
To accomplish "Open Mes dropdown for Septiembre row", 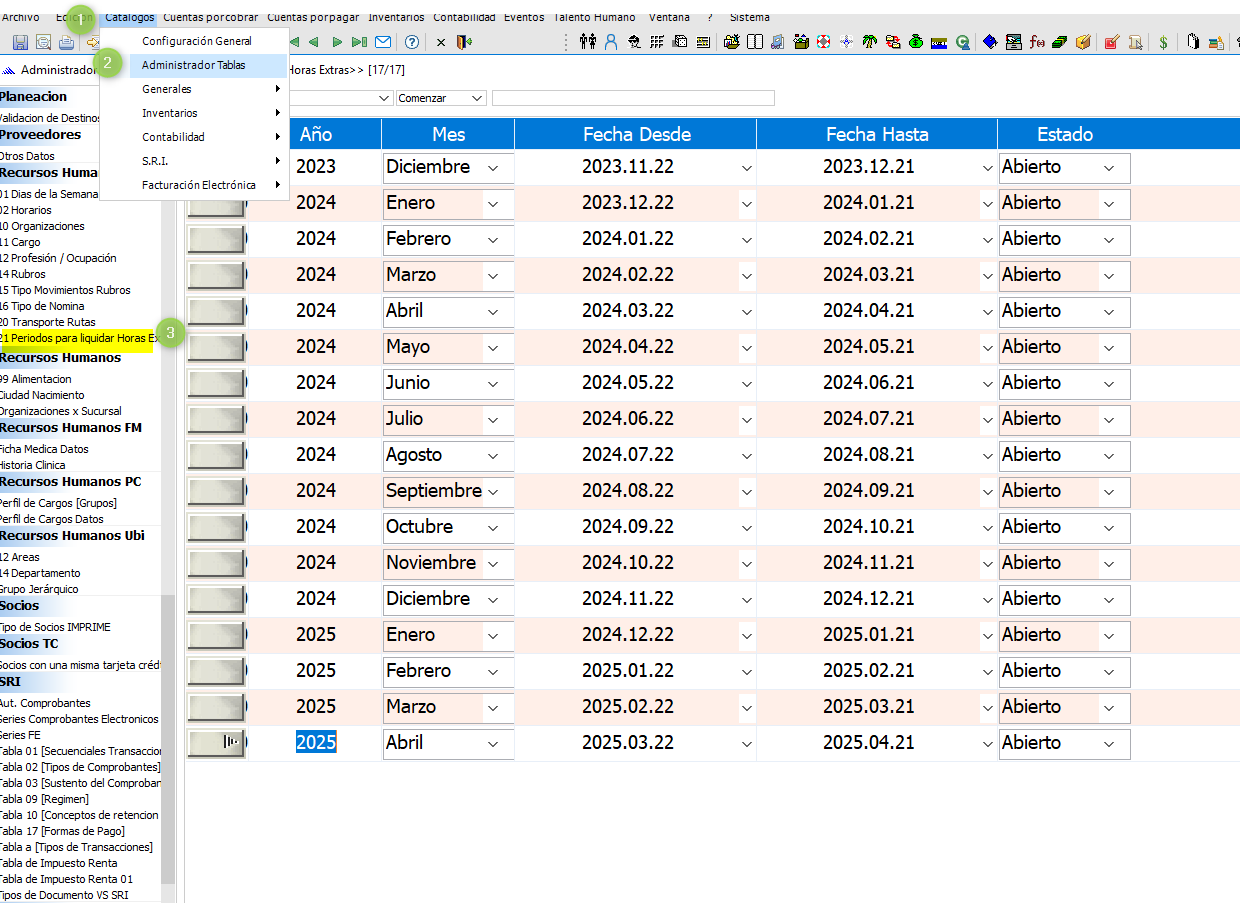I will pos(493,491).
